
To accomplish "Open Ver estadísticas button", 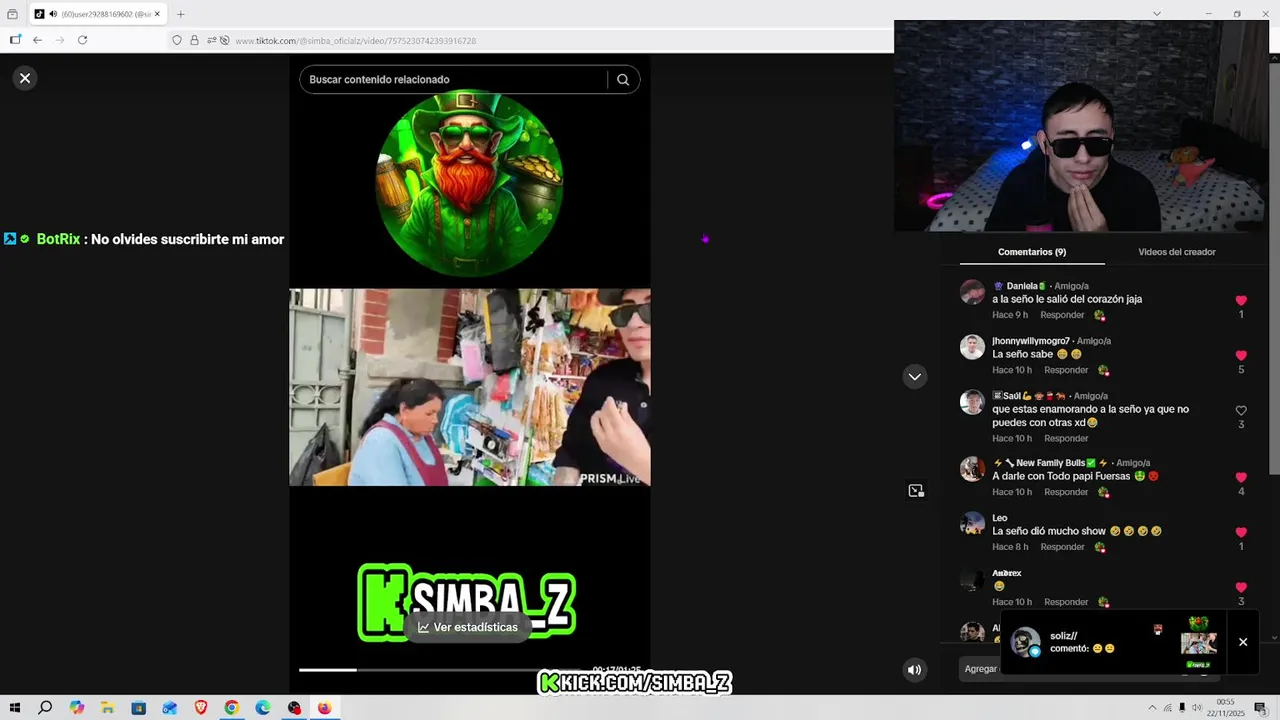I will (468, 627).
